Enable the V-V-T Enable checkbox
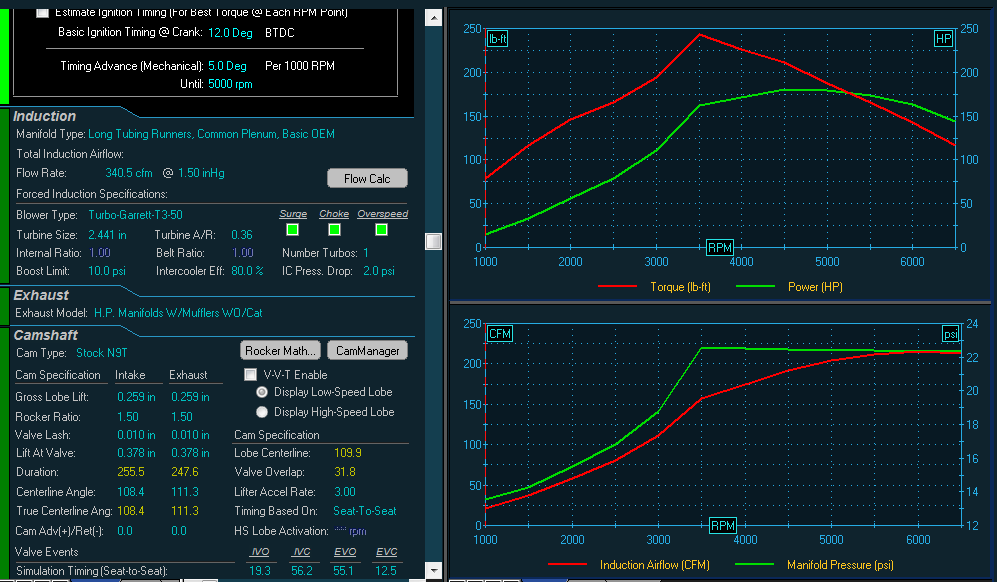Viewport: 997px width, 582px height. pos(249,375)
